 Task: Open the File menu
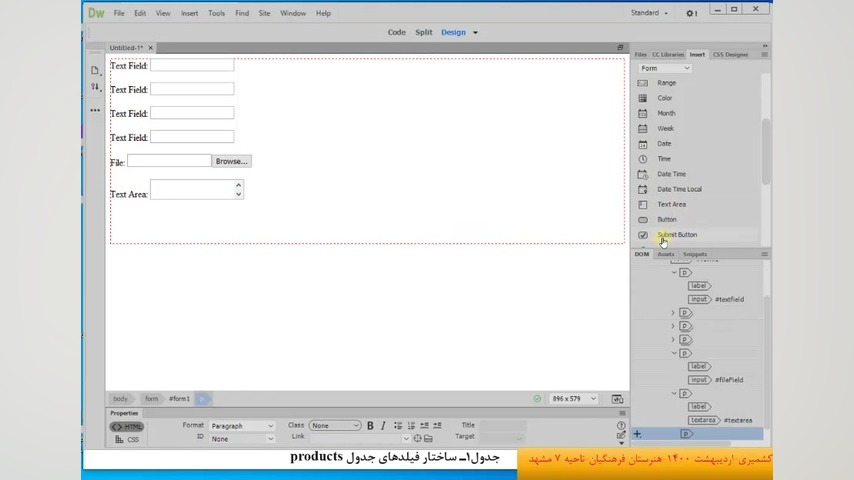[x=119, y=13]
